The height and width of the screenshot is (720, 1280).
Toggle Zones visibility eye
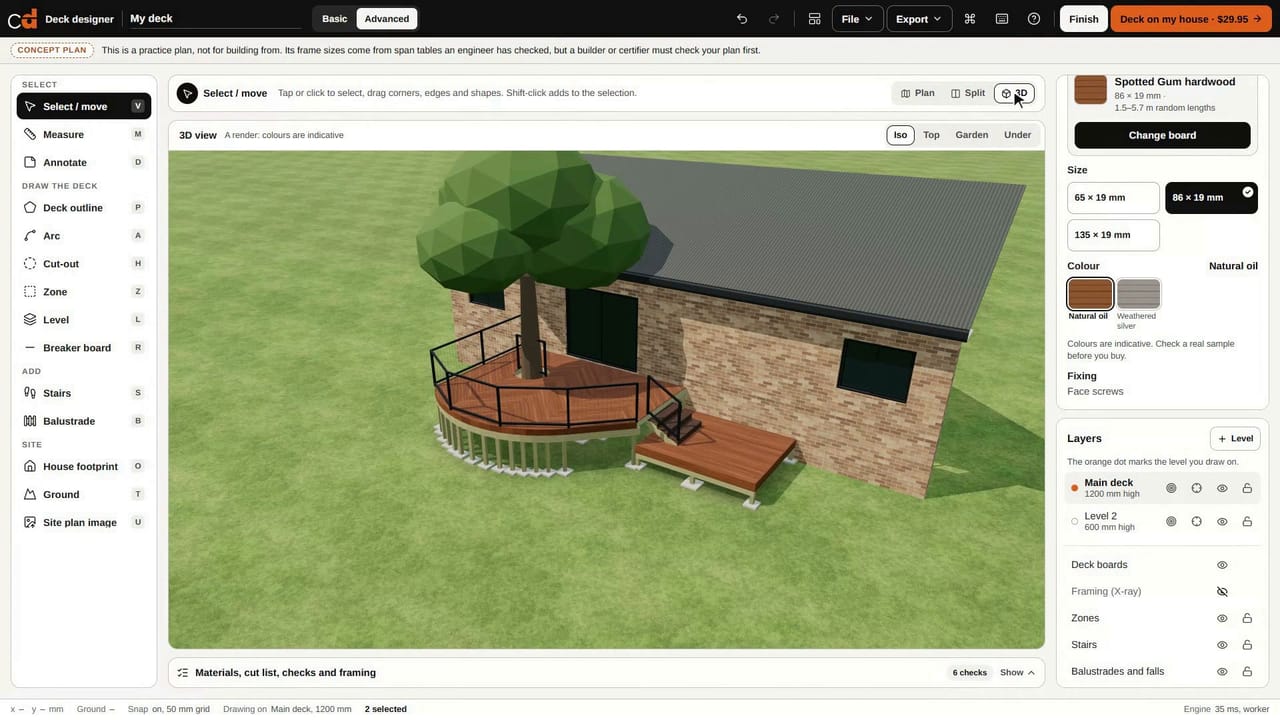pyautogui.click(x=1222, y=618)
